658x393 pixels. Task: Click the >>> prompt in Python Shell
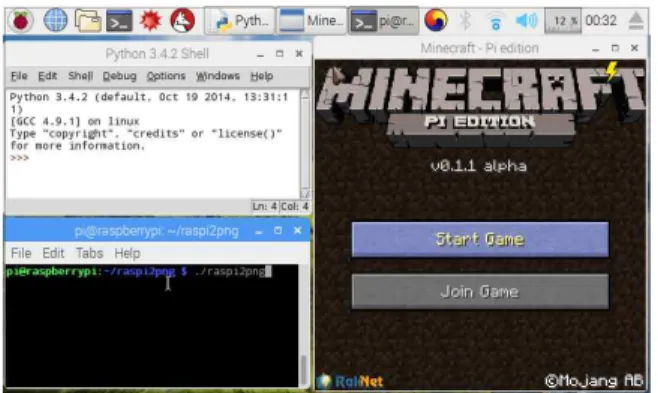[x=19, y=158]
